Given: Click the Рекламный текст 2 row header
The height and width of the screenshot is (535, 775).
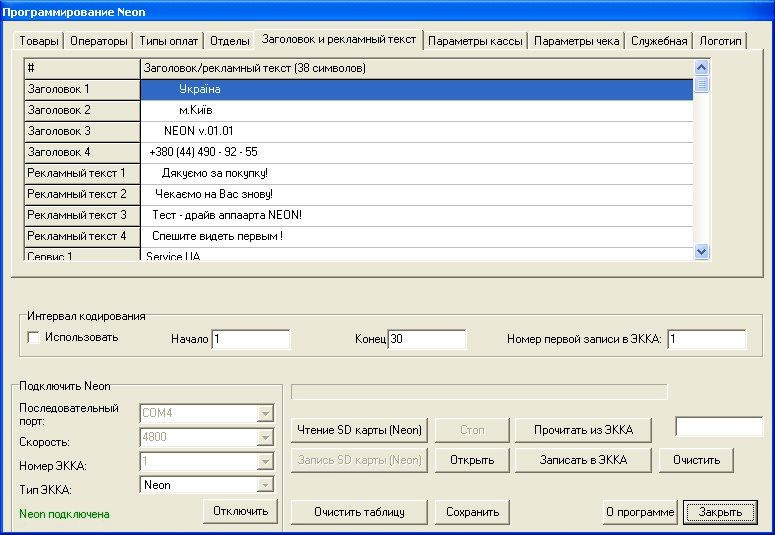Looking at the screenshot, I should click(82, 194).
